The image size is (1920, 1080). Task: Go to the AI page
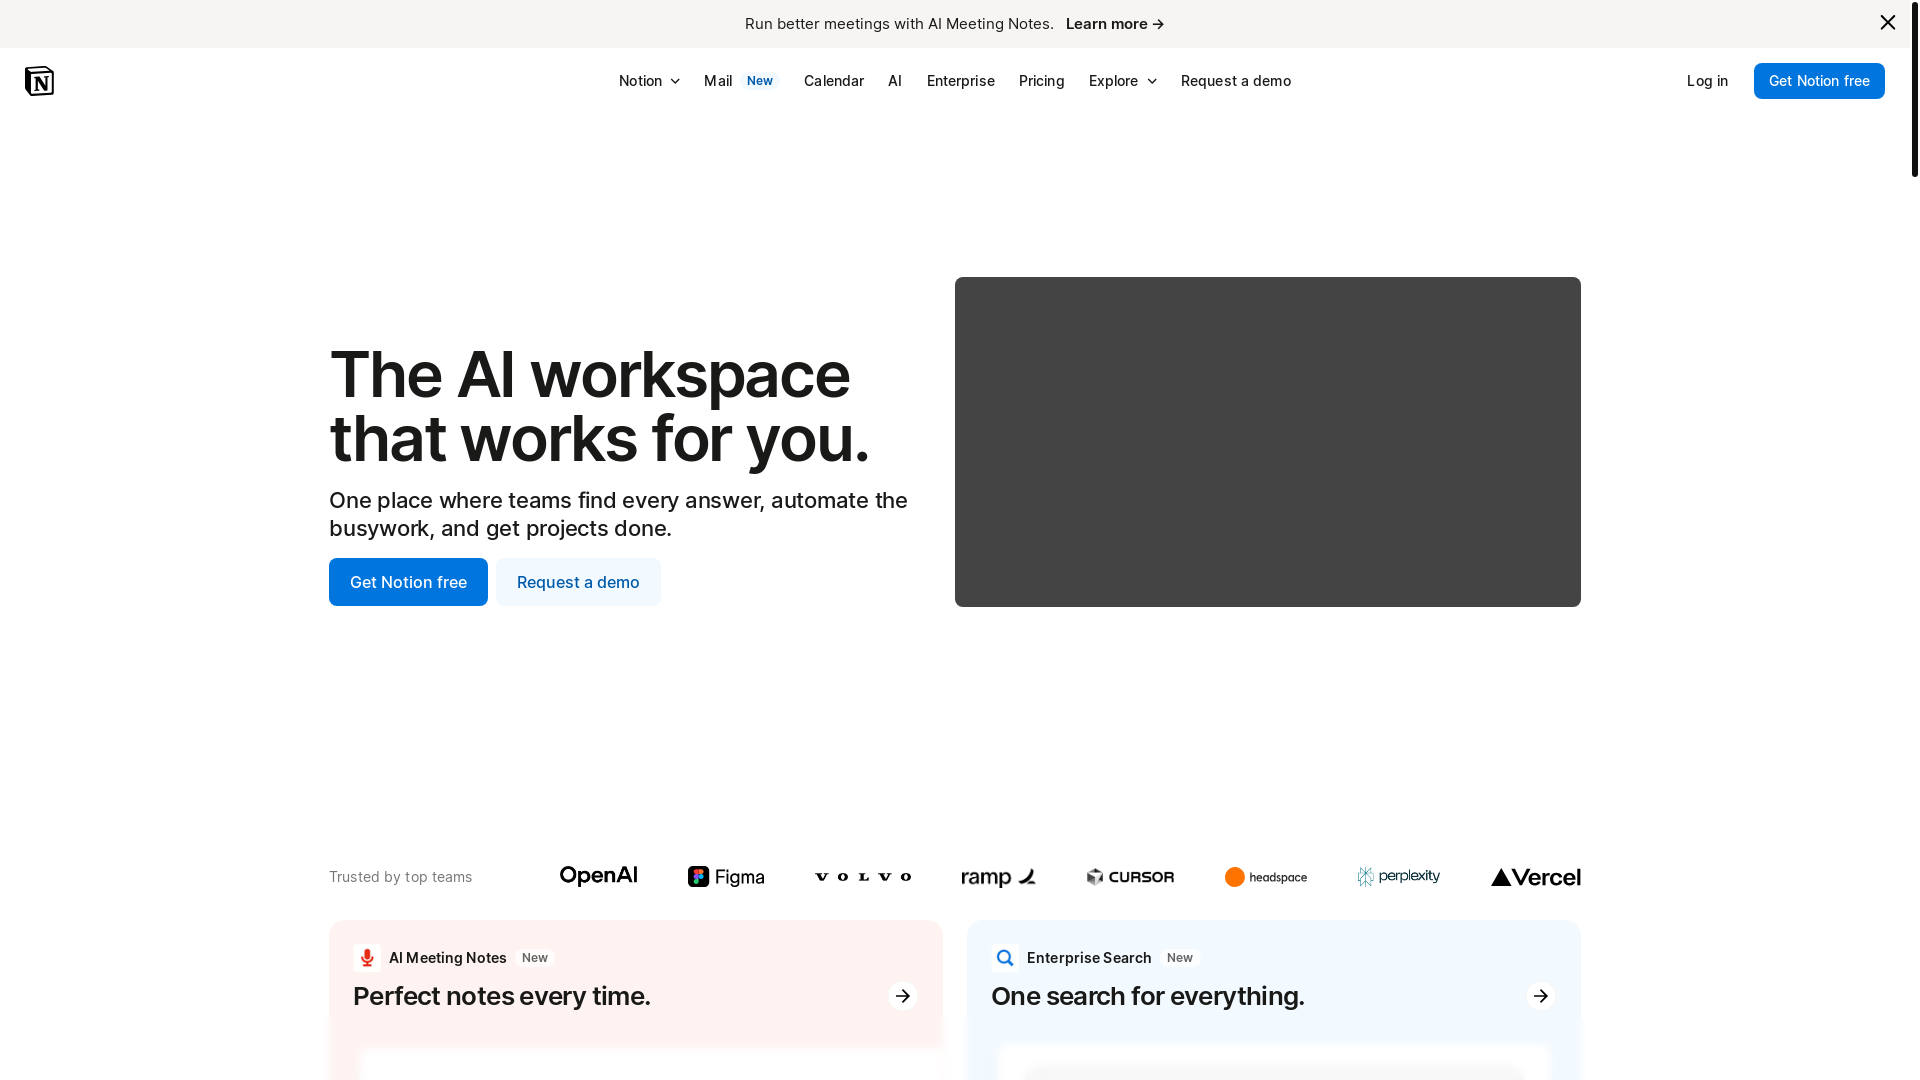point(895,81)
